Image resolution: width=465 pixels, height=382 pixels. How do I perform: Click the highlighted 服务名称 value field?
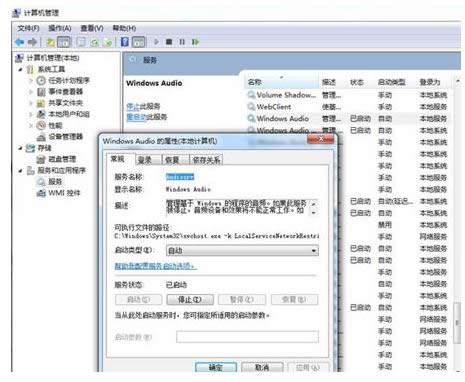coord(180,177)
